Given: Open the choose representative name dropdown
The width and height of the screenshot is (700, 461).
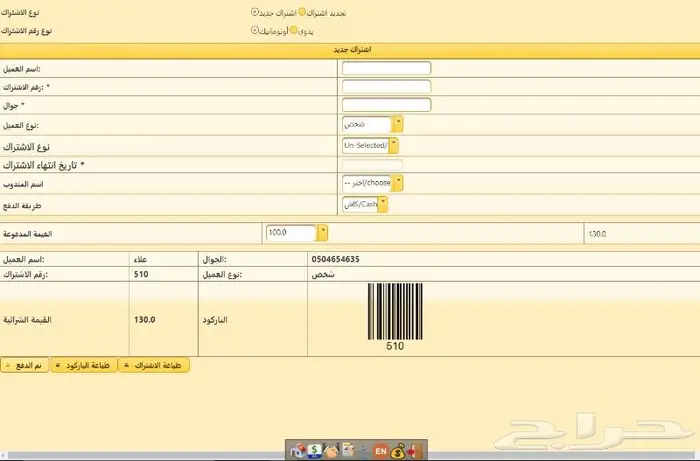Looking at the screenshot, I should point(398,183).
